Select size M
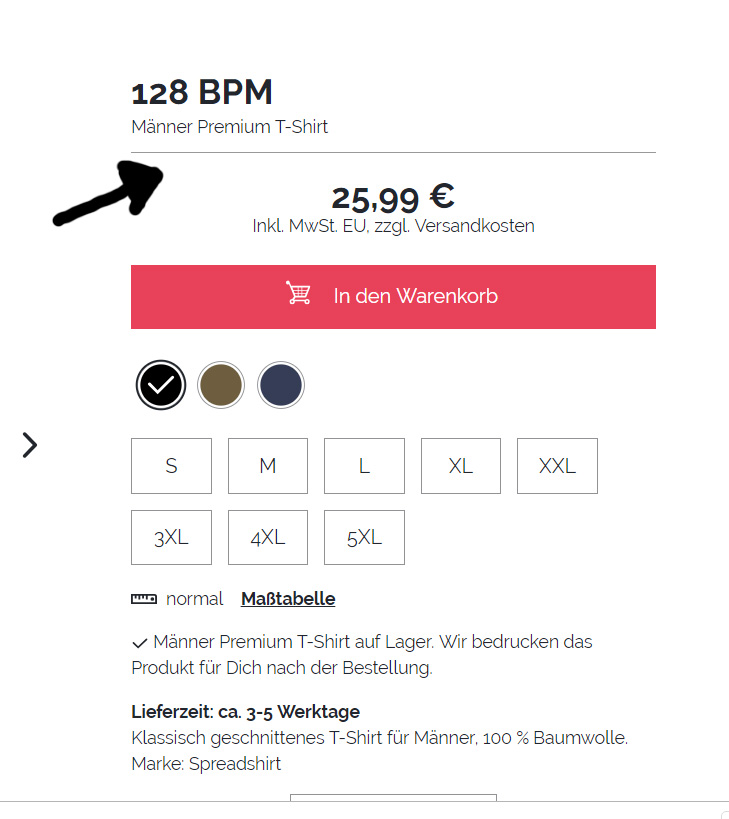 tap(268, 466)
